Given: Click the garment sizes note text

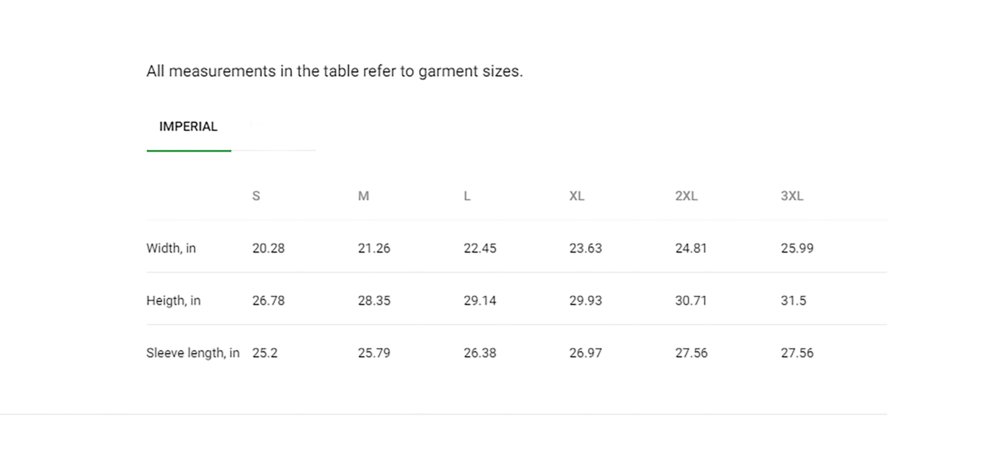Looking at the screenshot, I should click(x=334, y=72).
